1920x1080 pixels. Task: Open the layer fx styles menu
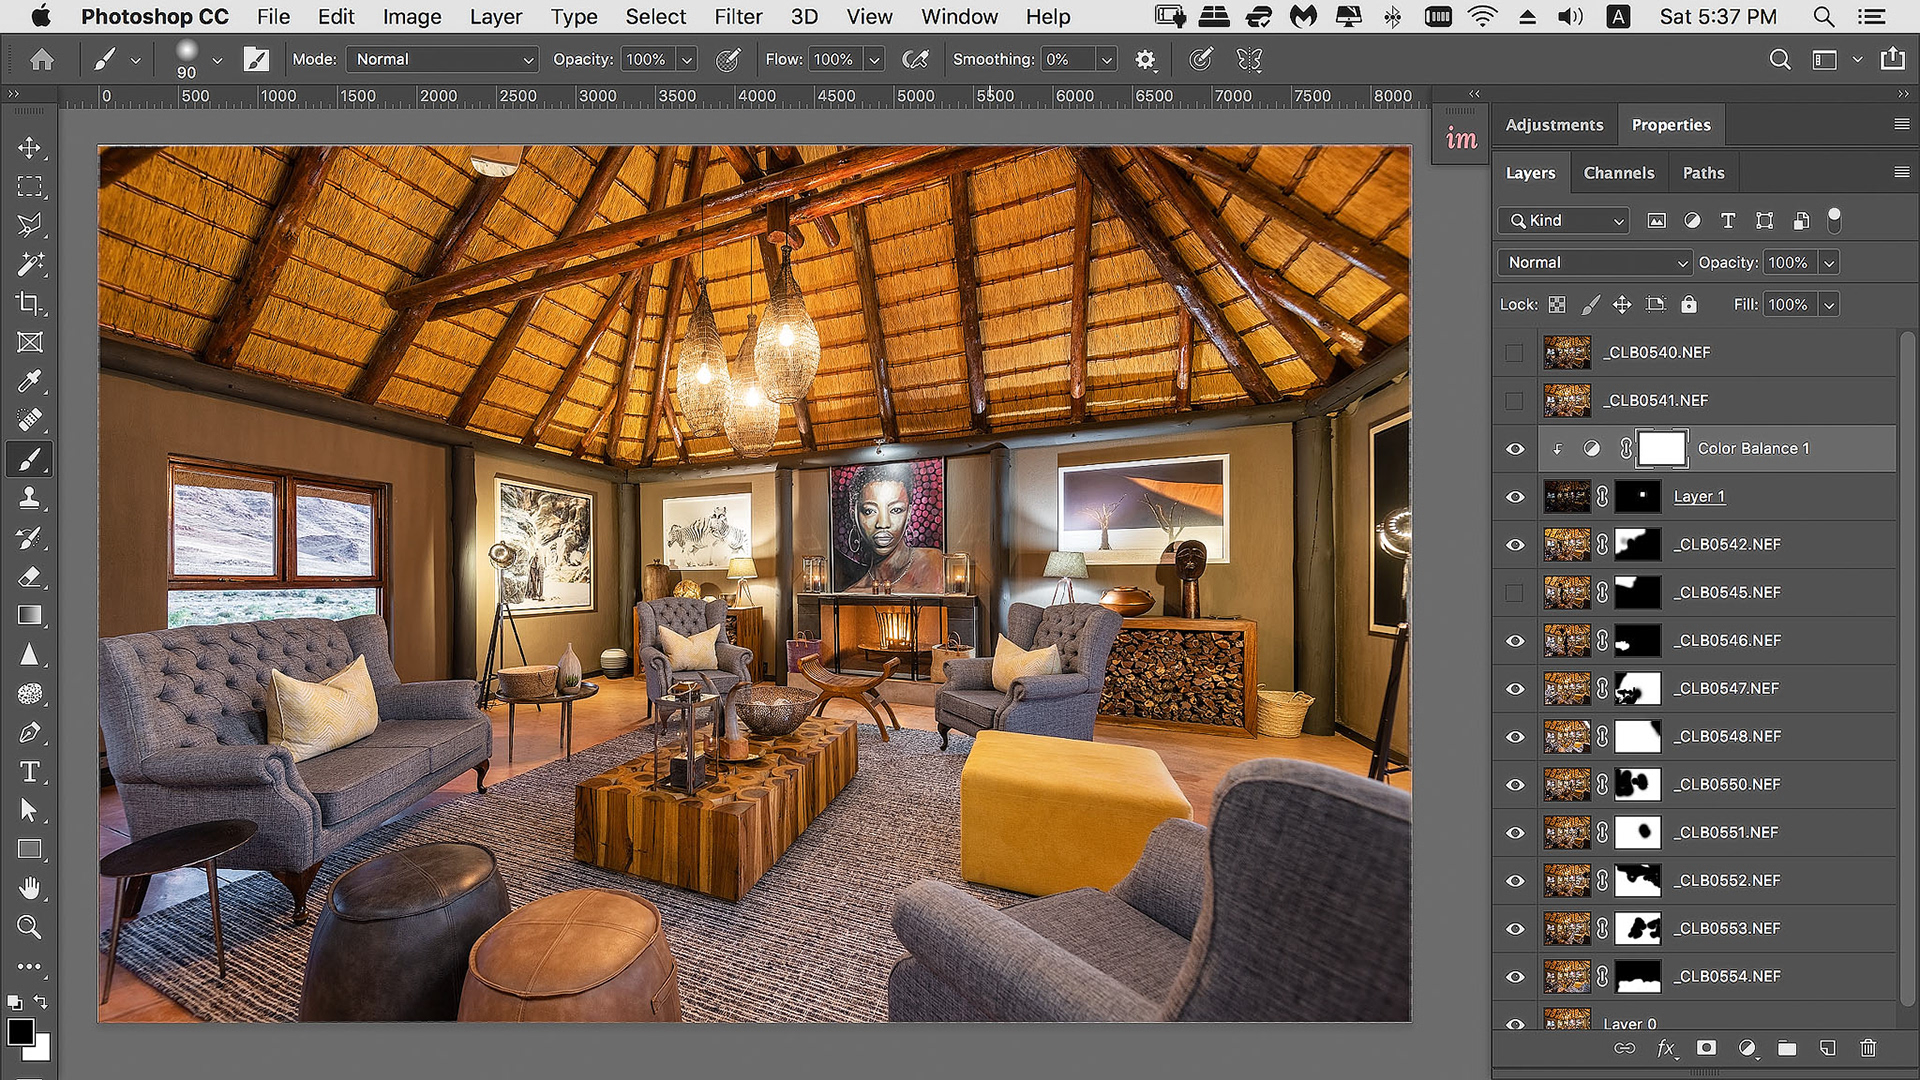[x=1666, y=1048]
